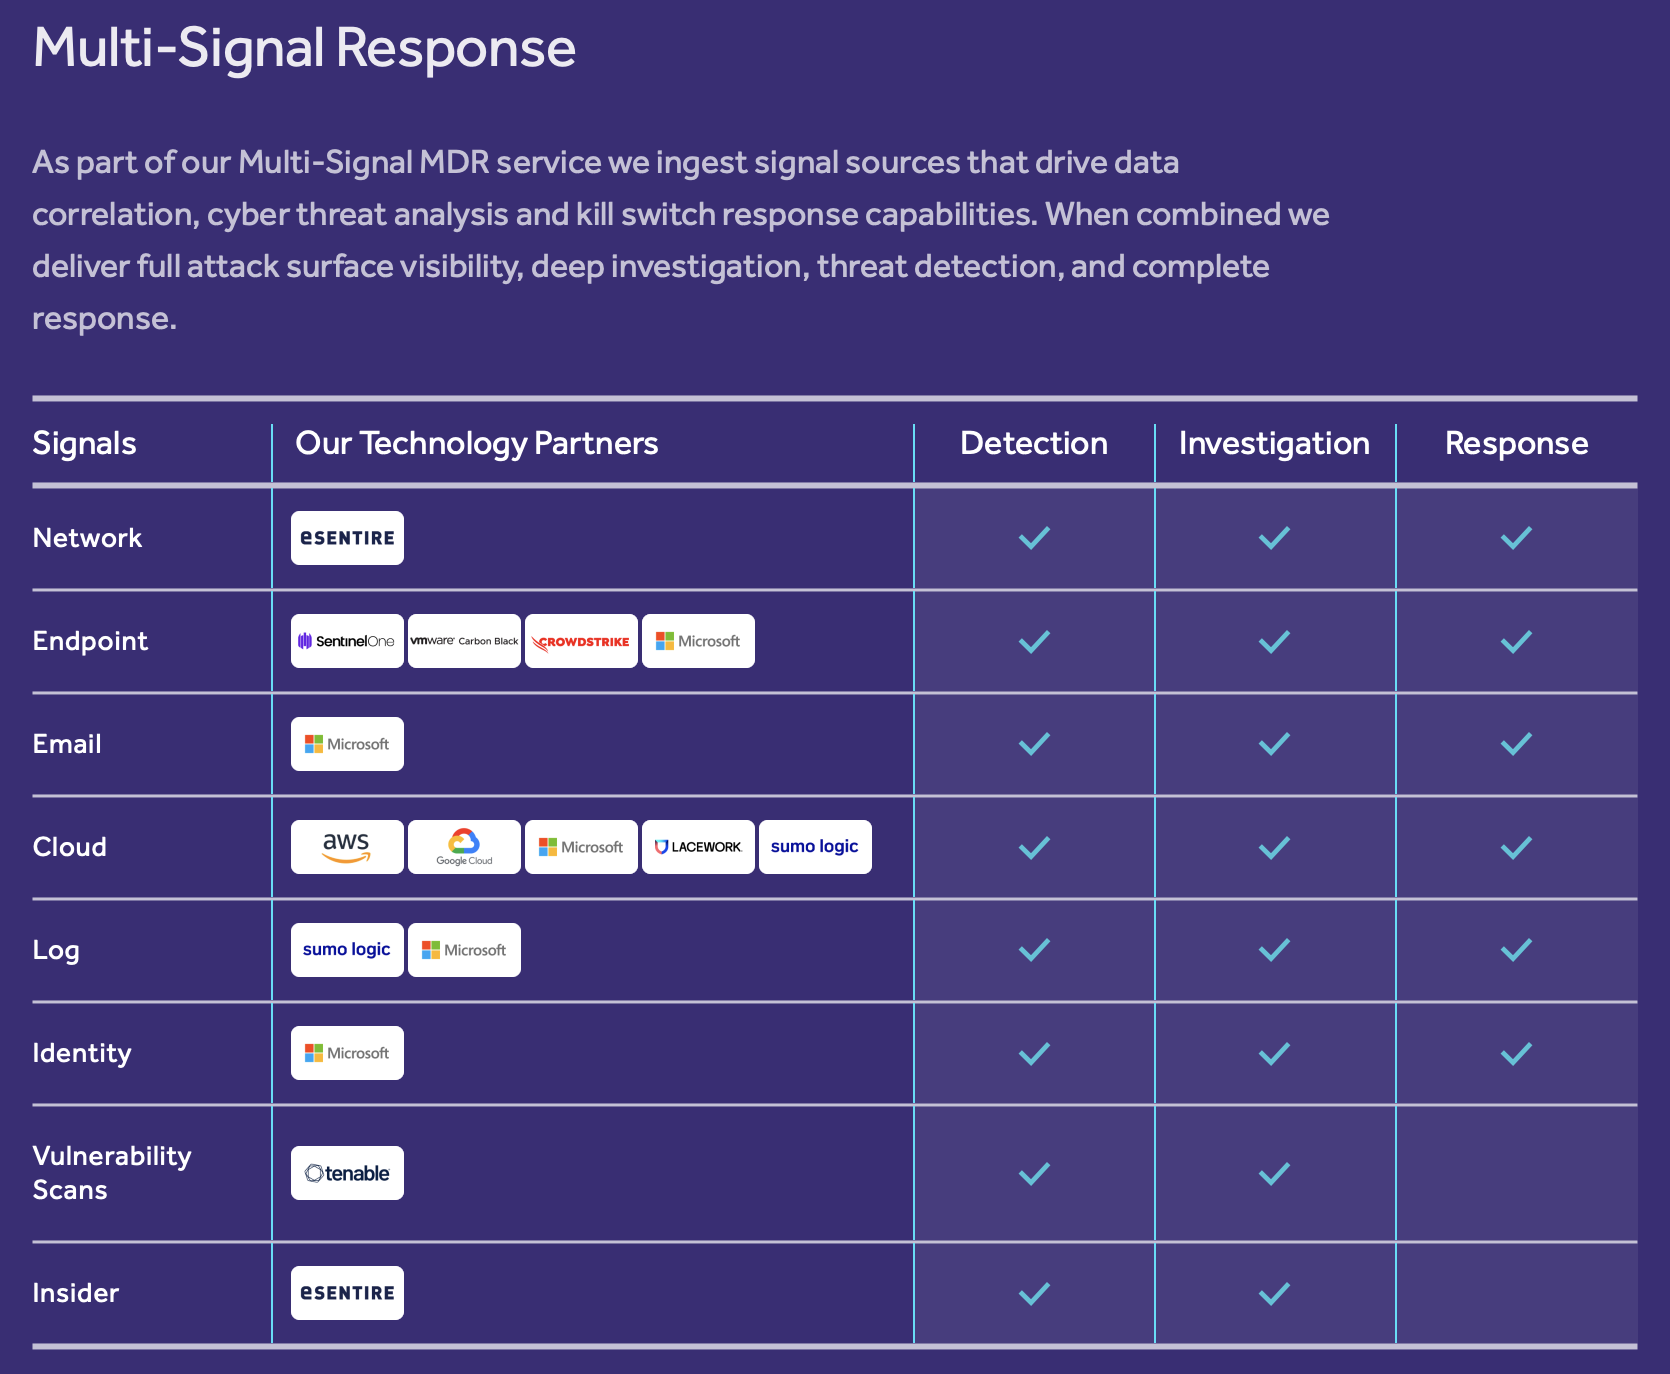The width and height of the screenshot is (1670, 1374).
Task: Click the eSentire logo in the Insider row
Action: (347, 1293)
